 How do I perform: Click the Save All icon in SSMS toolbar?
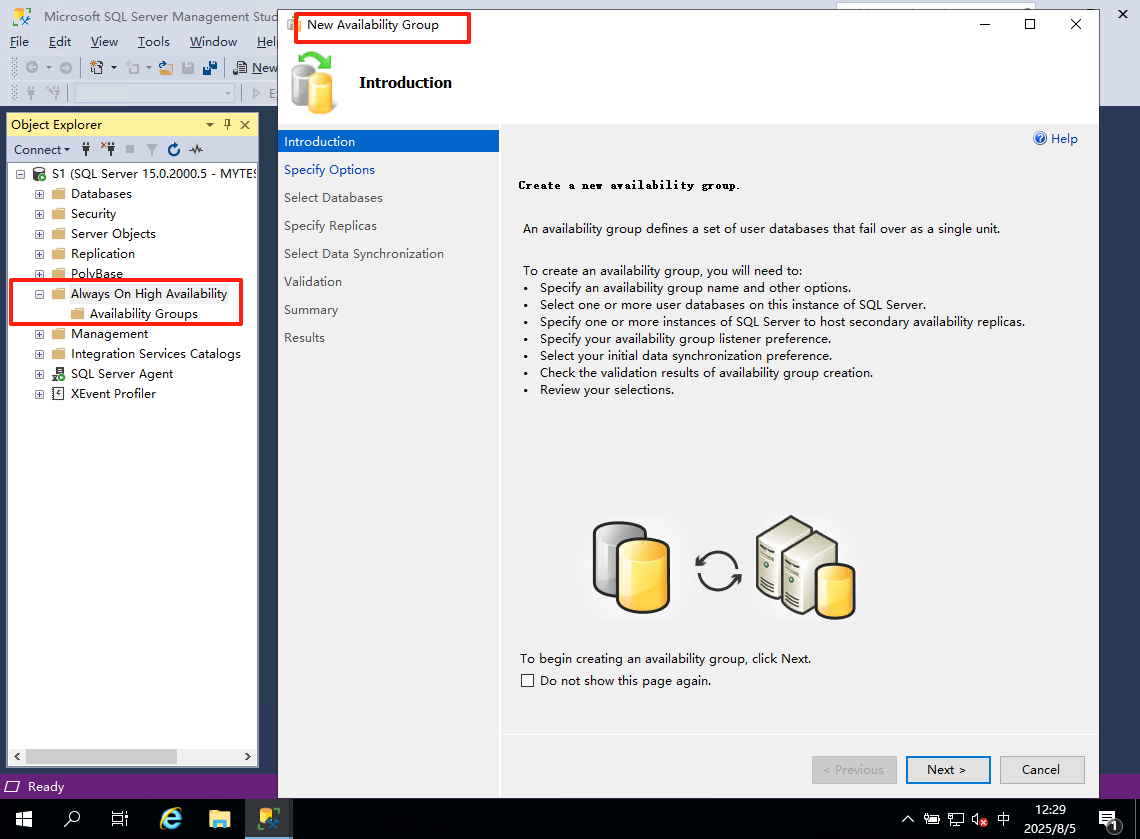pos(210,68)
